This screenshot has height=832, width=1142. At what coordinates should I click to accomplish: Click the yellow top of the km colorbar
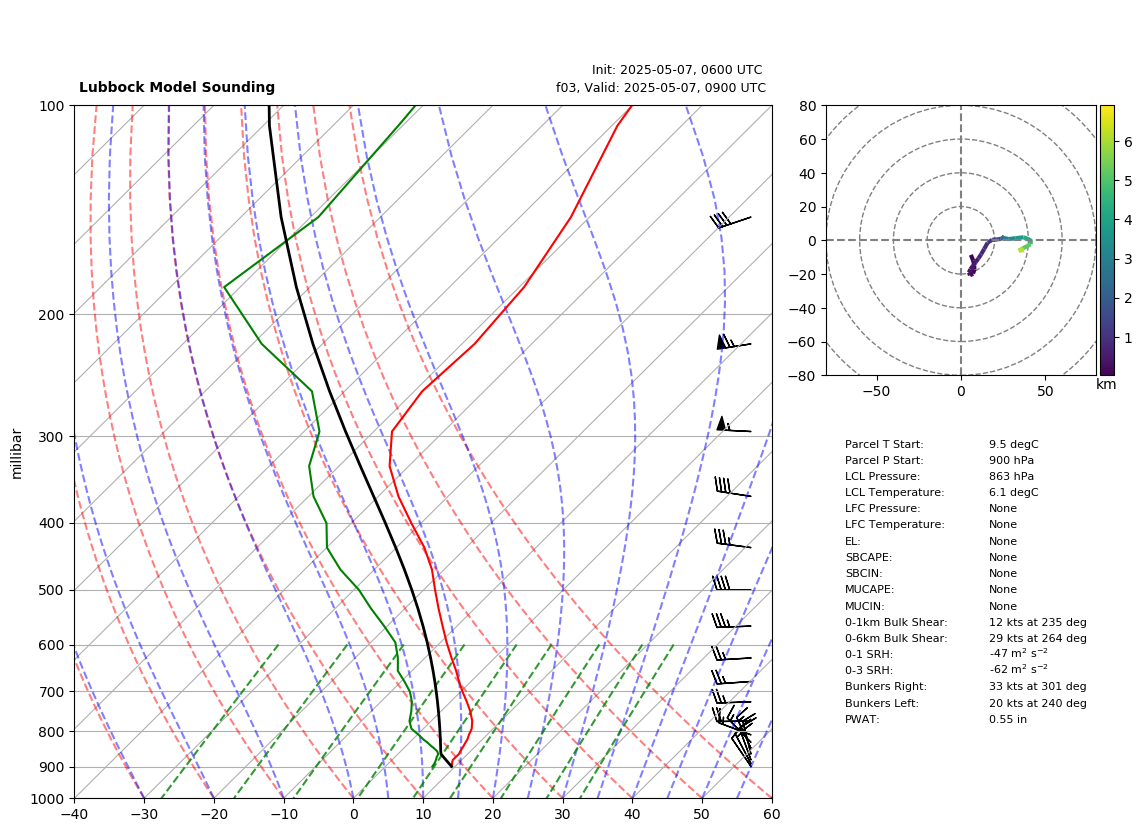1106,111
